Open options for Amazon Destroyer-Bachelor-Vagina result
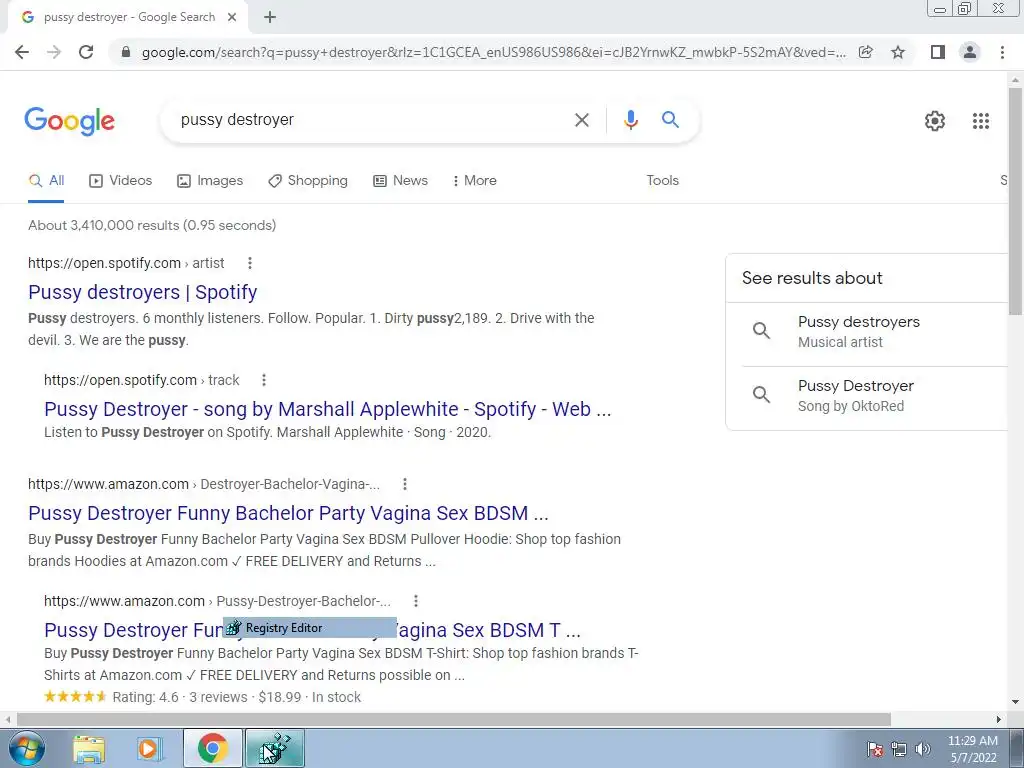 (405, 484)
